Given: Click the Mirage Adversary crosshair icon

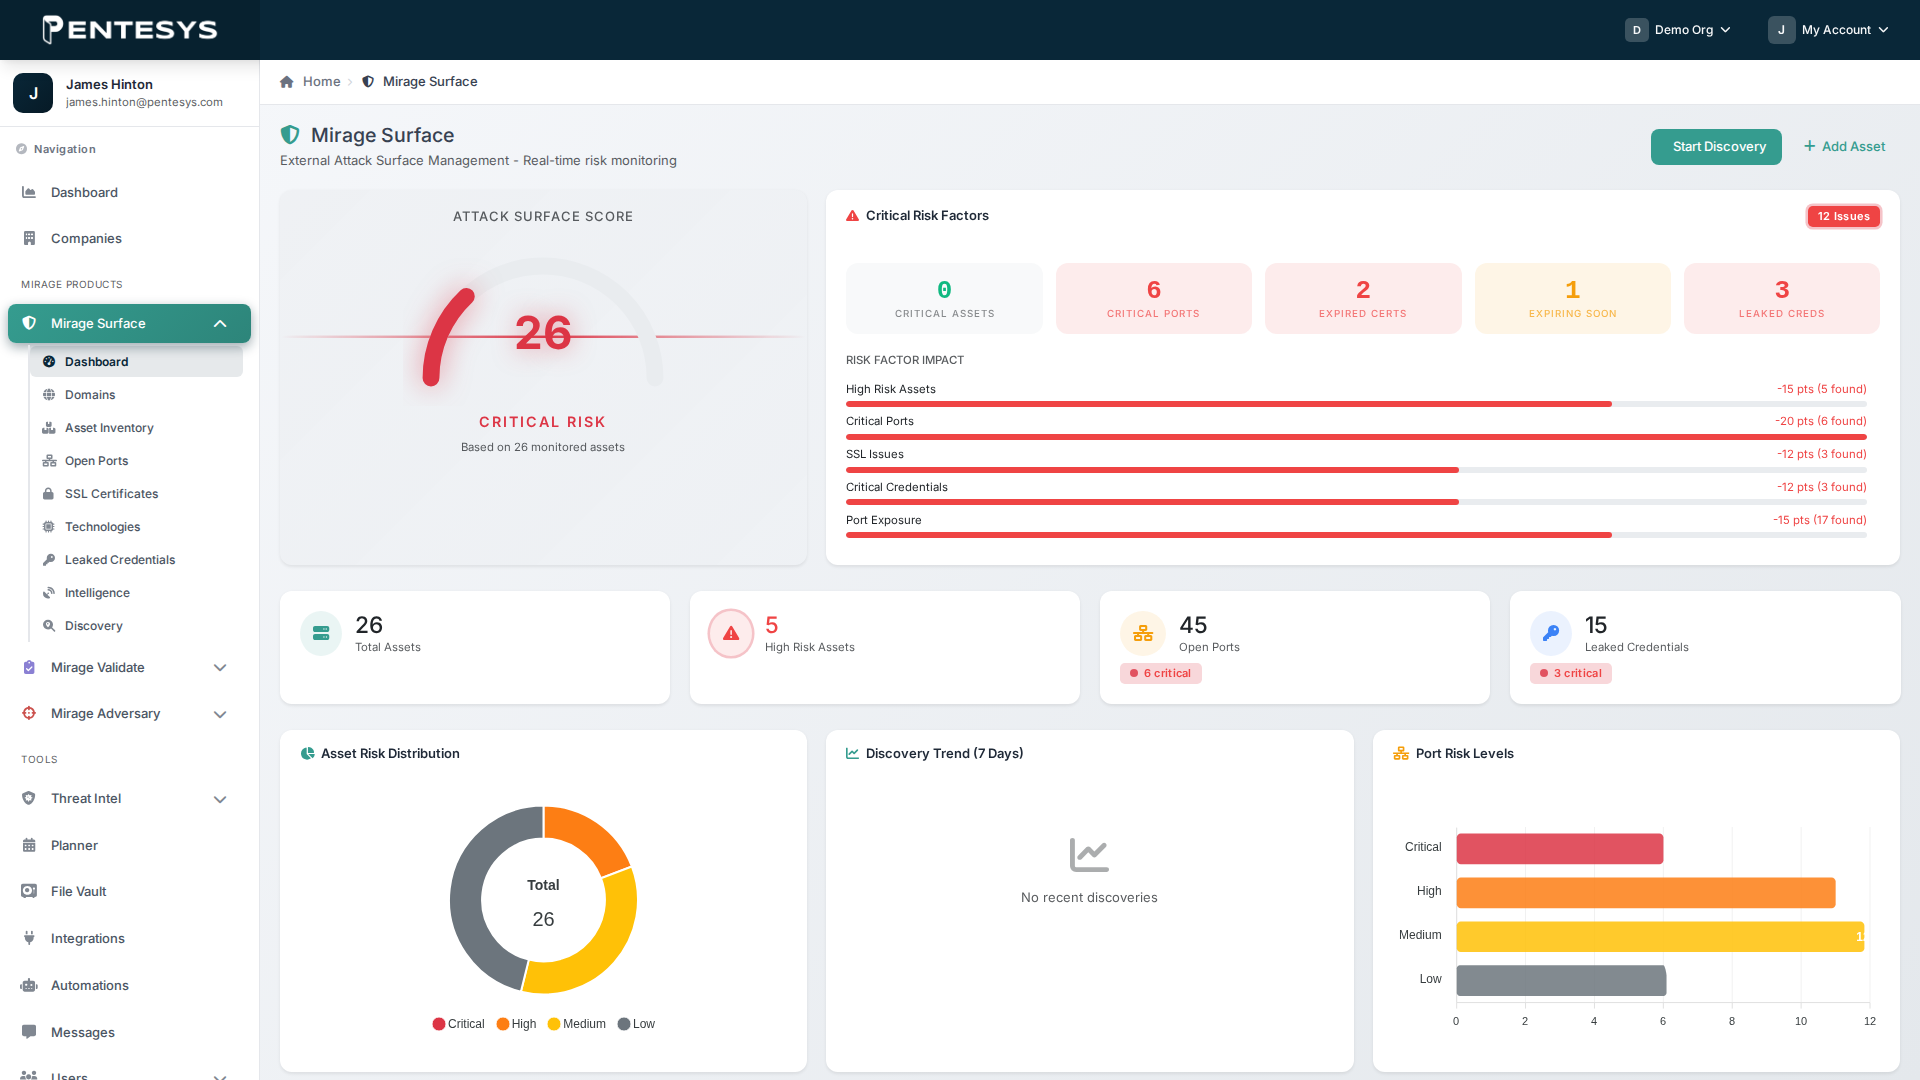Looking at the screenshot, I should click(29, 713).
